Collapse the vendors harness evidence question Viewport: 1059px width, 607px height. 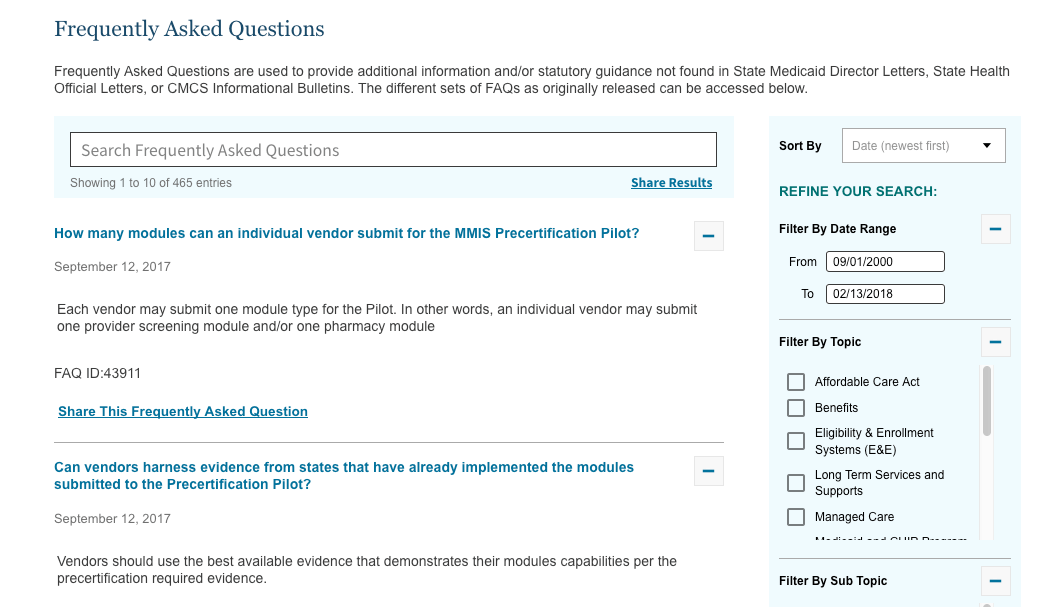pos(708,471)
